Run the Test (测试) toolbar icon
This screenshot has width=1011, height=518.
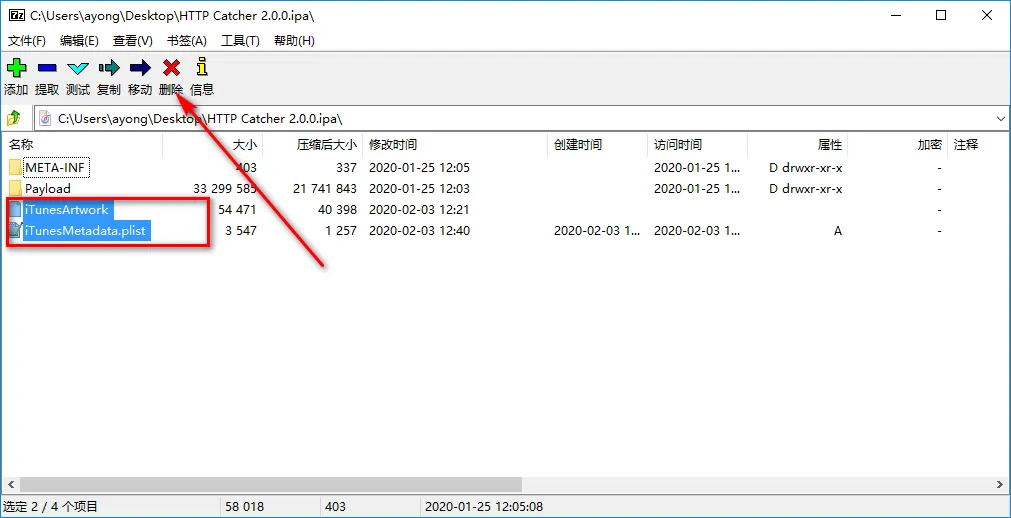77,68
